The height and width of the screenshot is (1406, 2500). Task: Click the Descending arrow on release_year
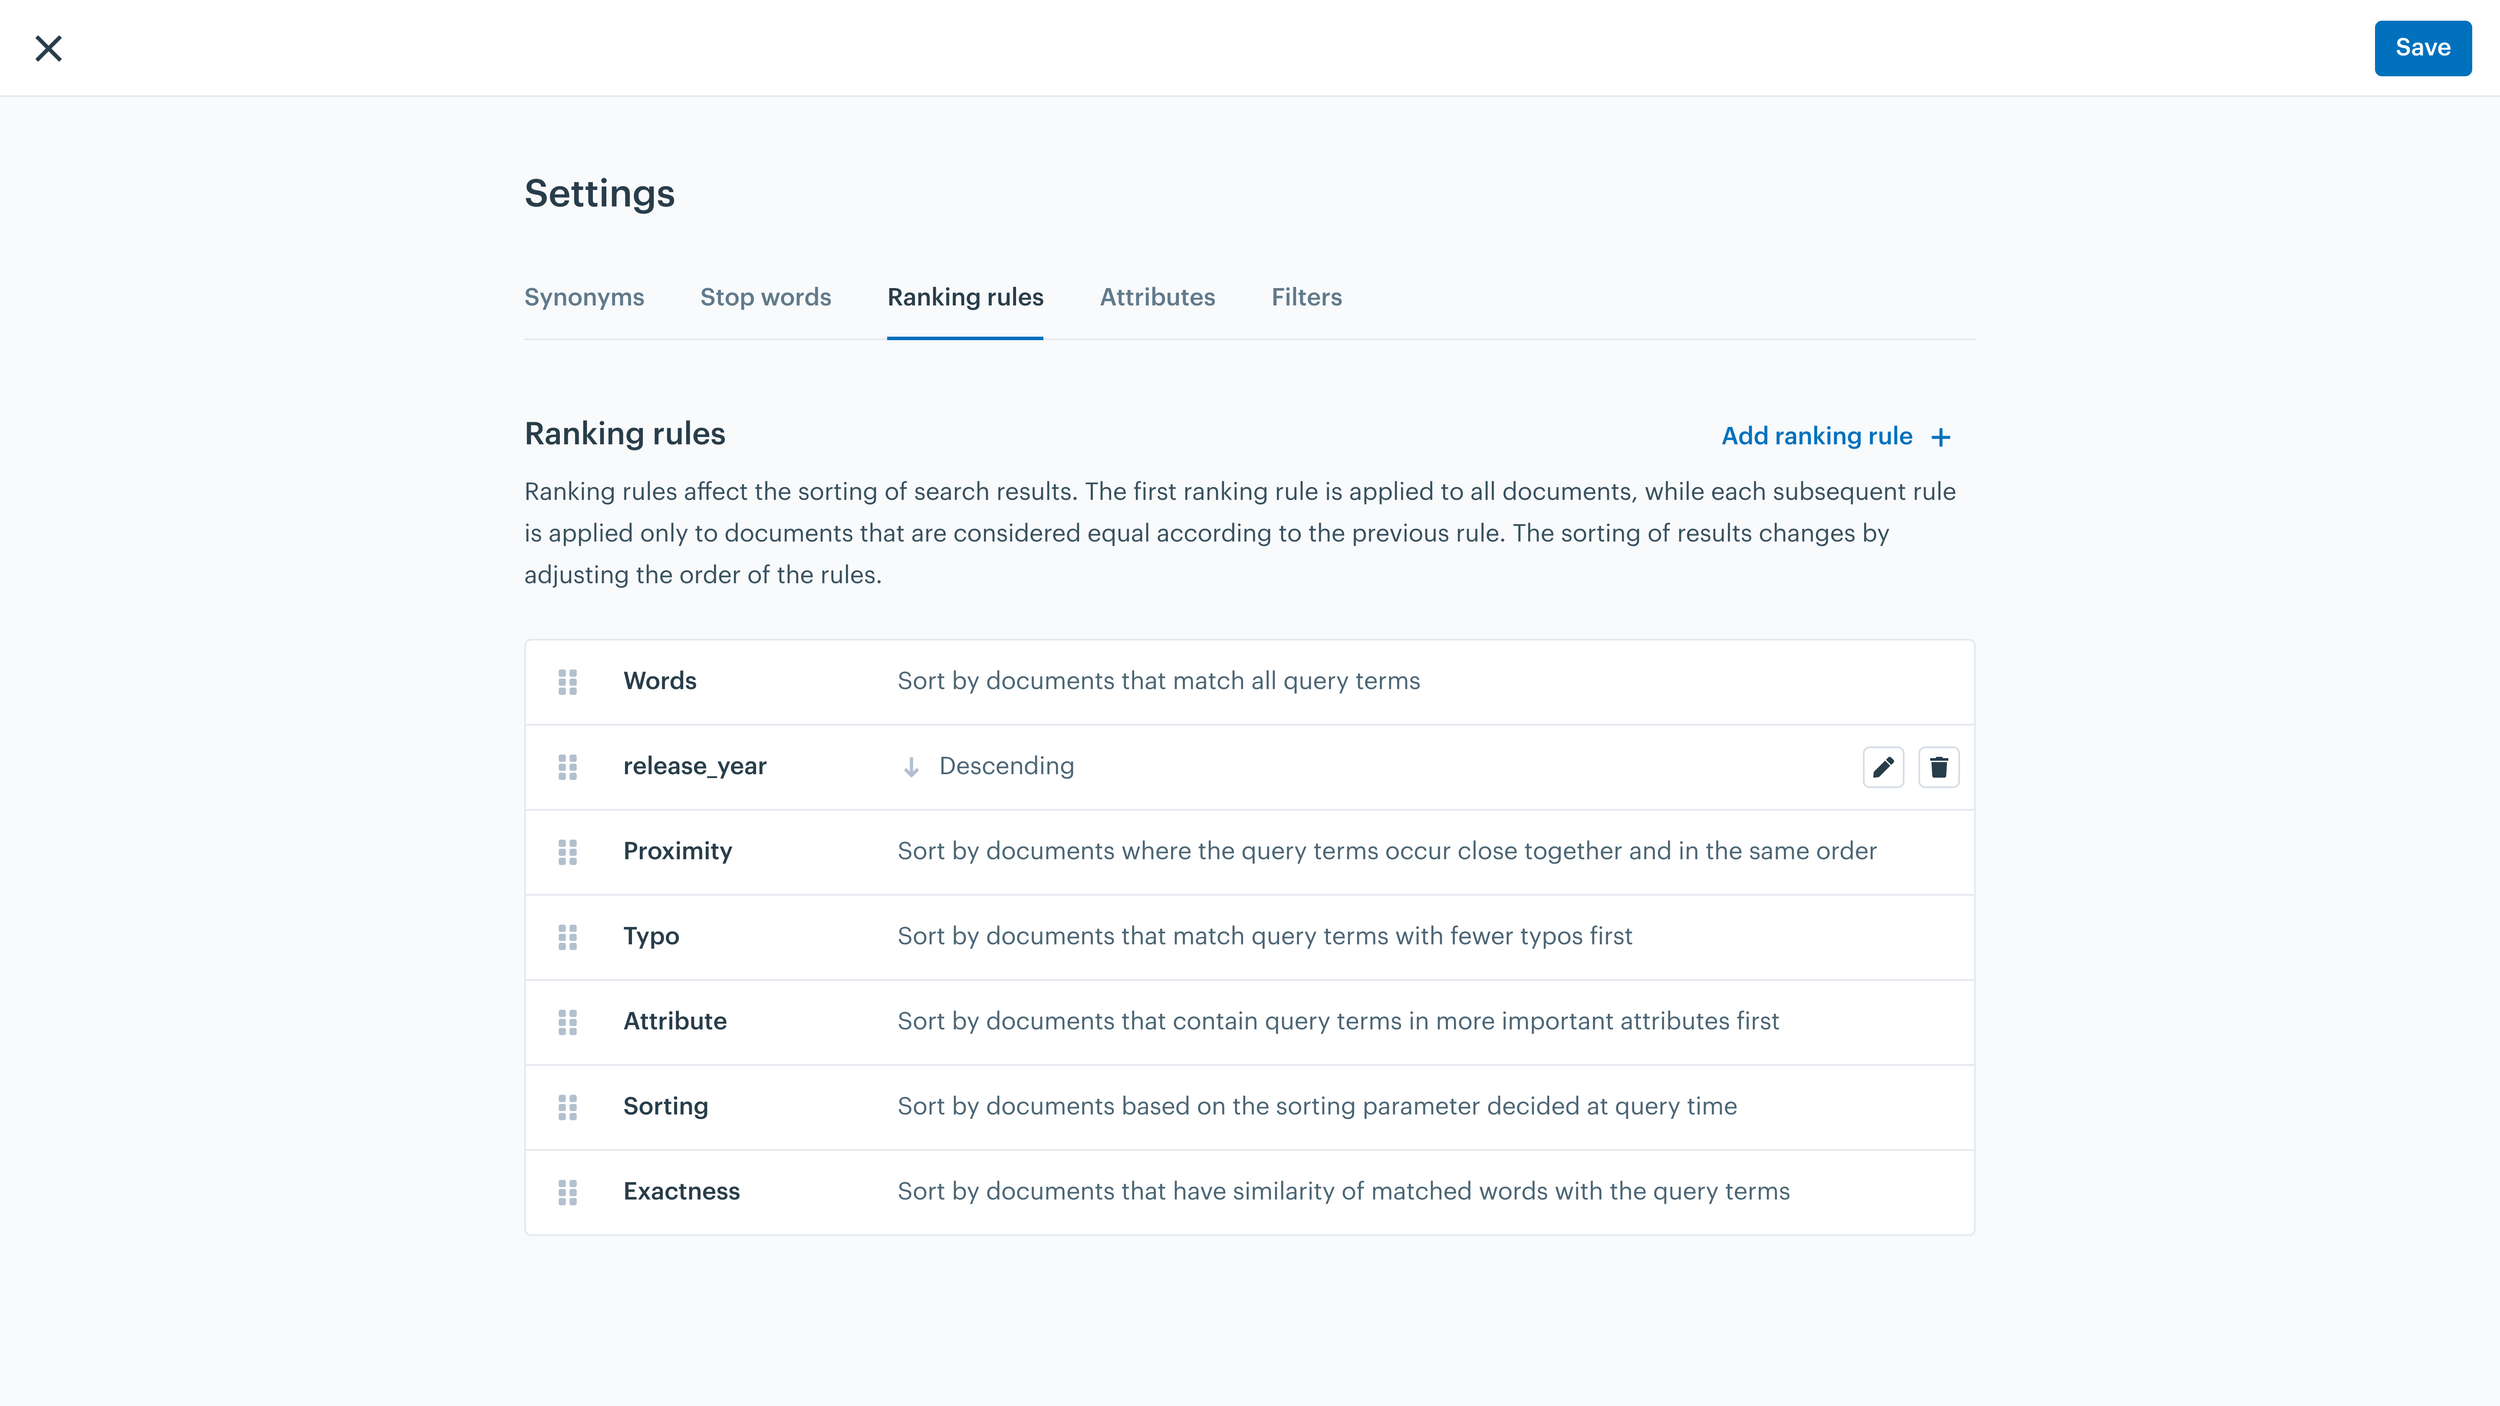[x=910, y=767]
